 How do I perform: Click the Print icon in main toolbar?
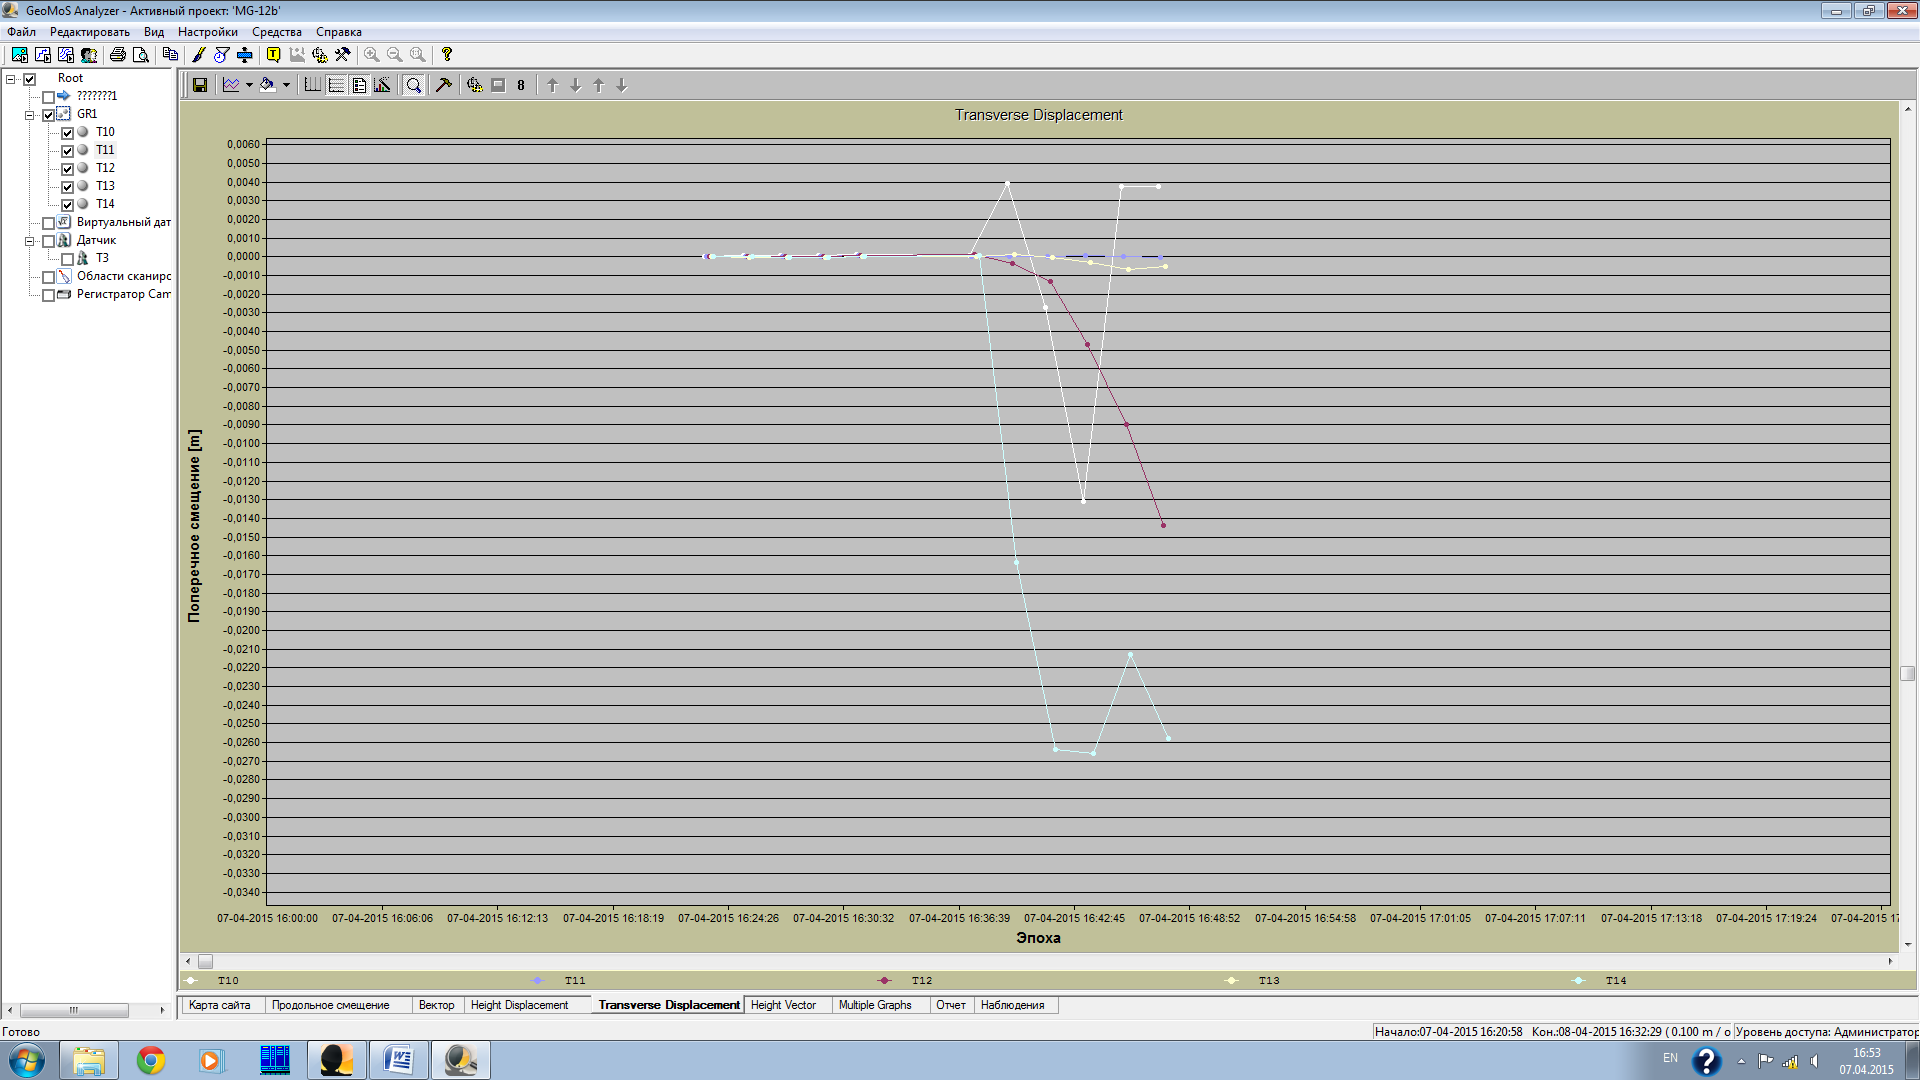tap(117, 55)
